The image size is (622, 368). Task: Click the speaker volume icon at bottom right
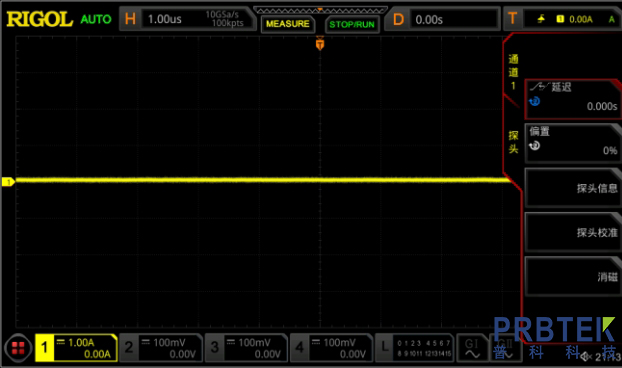coord(586,357)
